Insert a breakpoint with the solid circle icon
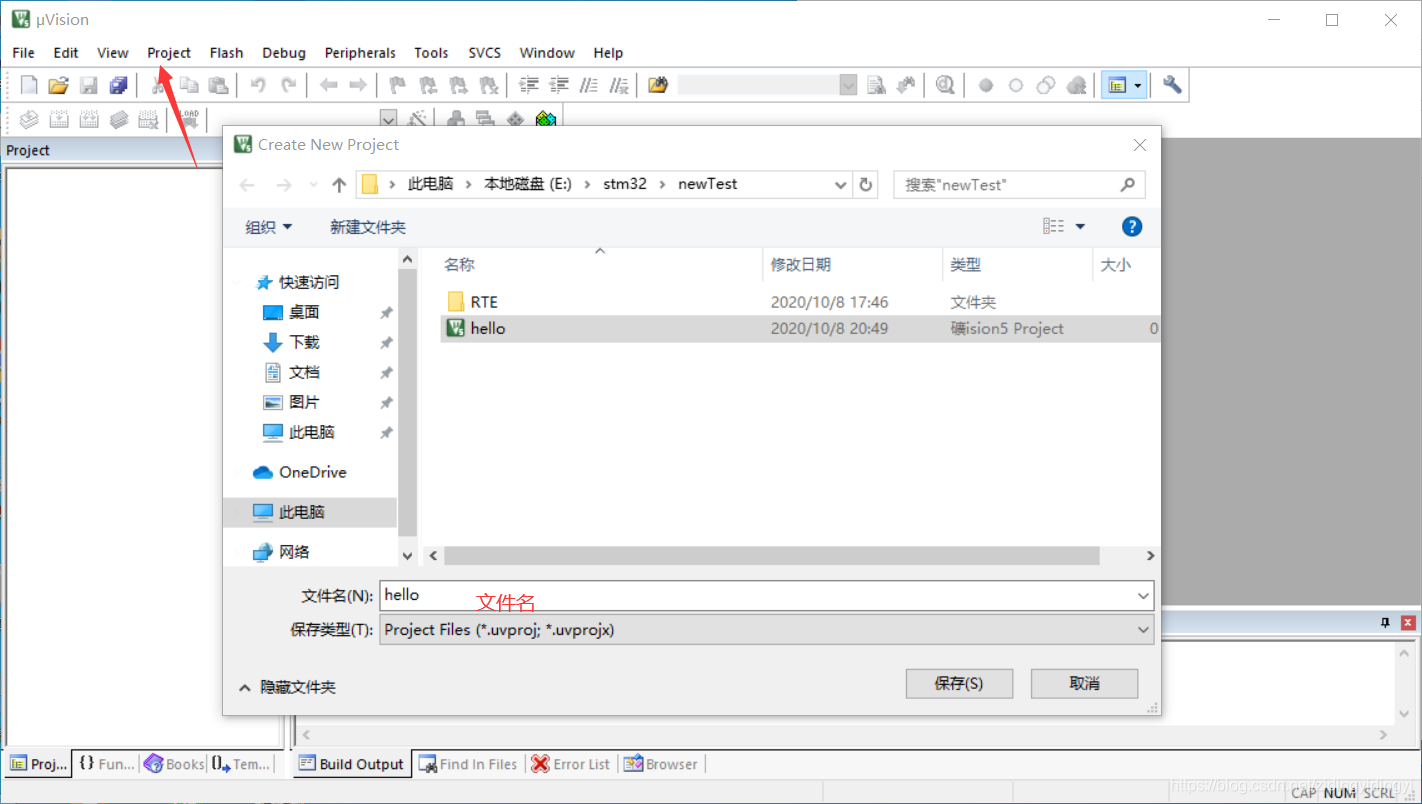Image resolution: width=1422 pixels, height=804 pixels. pyautogui.click(x=986, y=85)
